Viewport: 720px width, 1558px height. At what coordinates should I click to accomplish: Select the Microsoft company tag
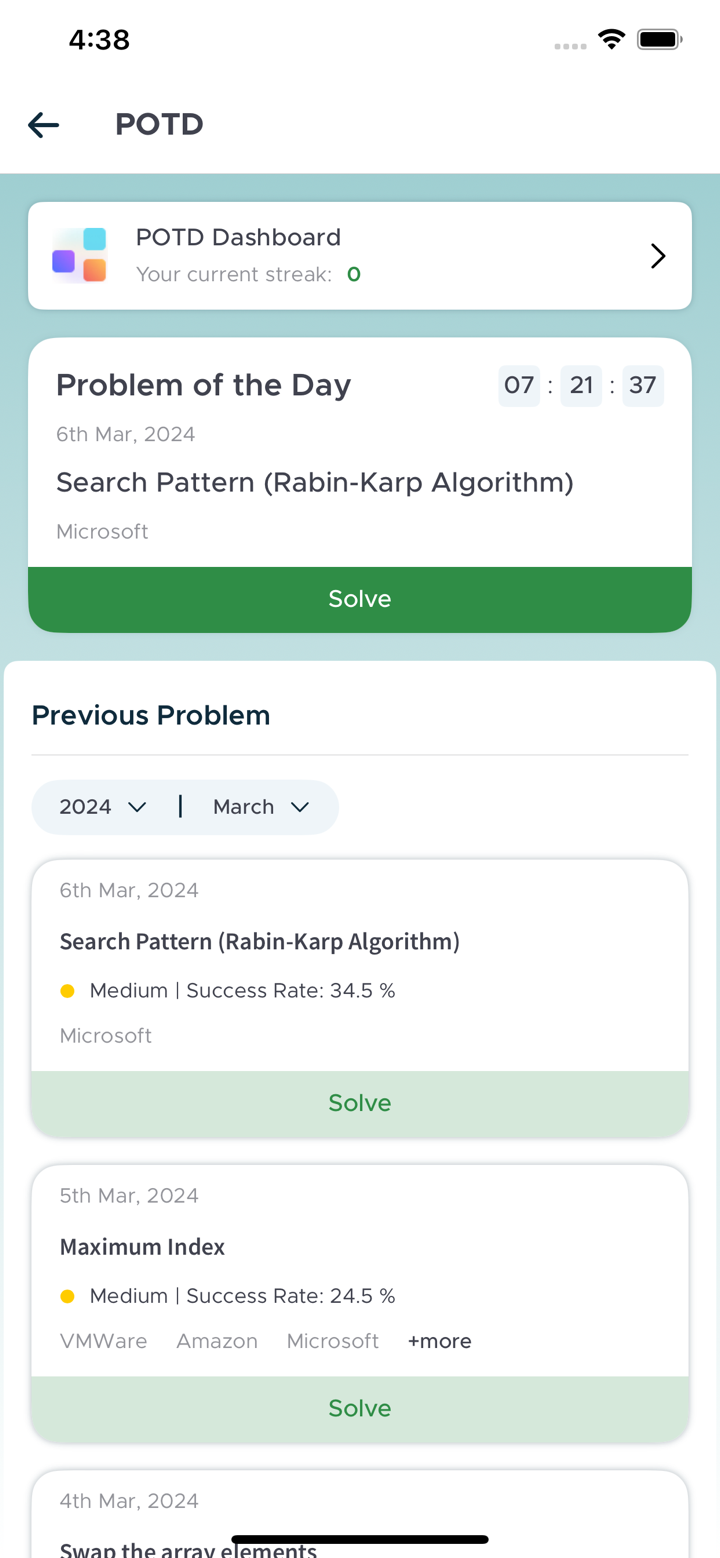coord(333,1340)
